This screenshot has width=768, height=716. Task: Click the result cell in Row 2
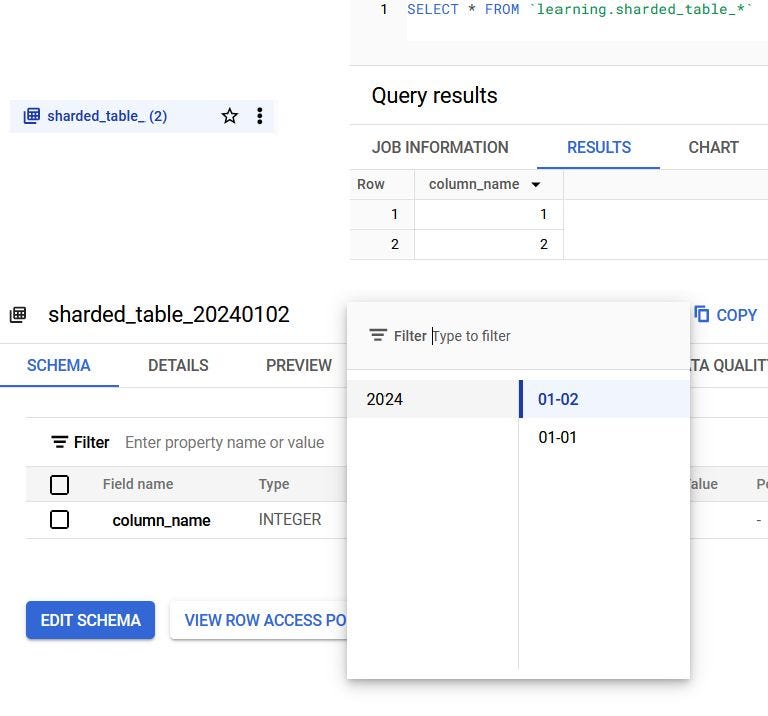pos(489,244)
